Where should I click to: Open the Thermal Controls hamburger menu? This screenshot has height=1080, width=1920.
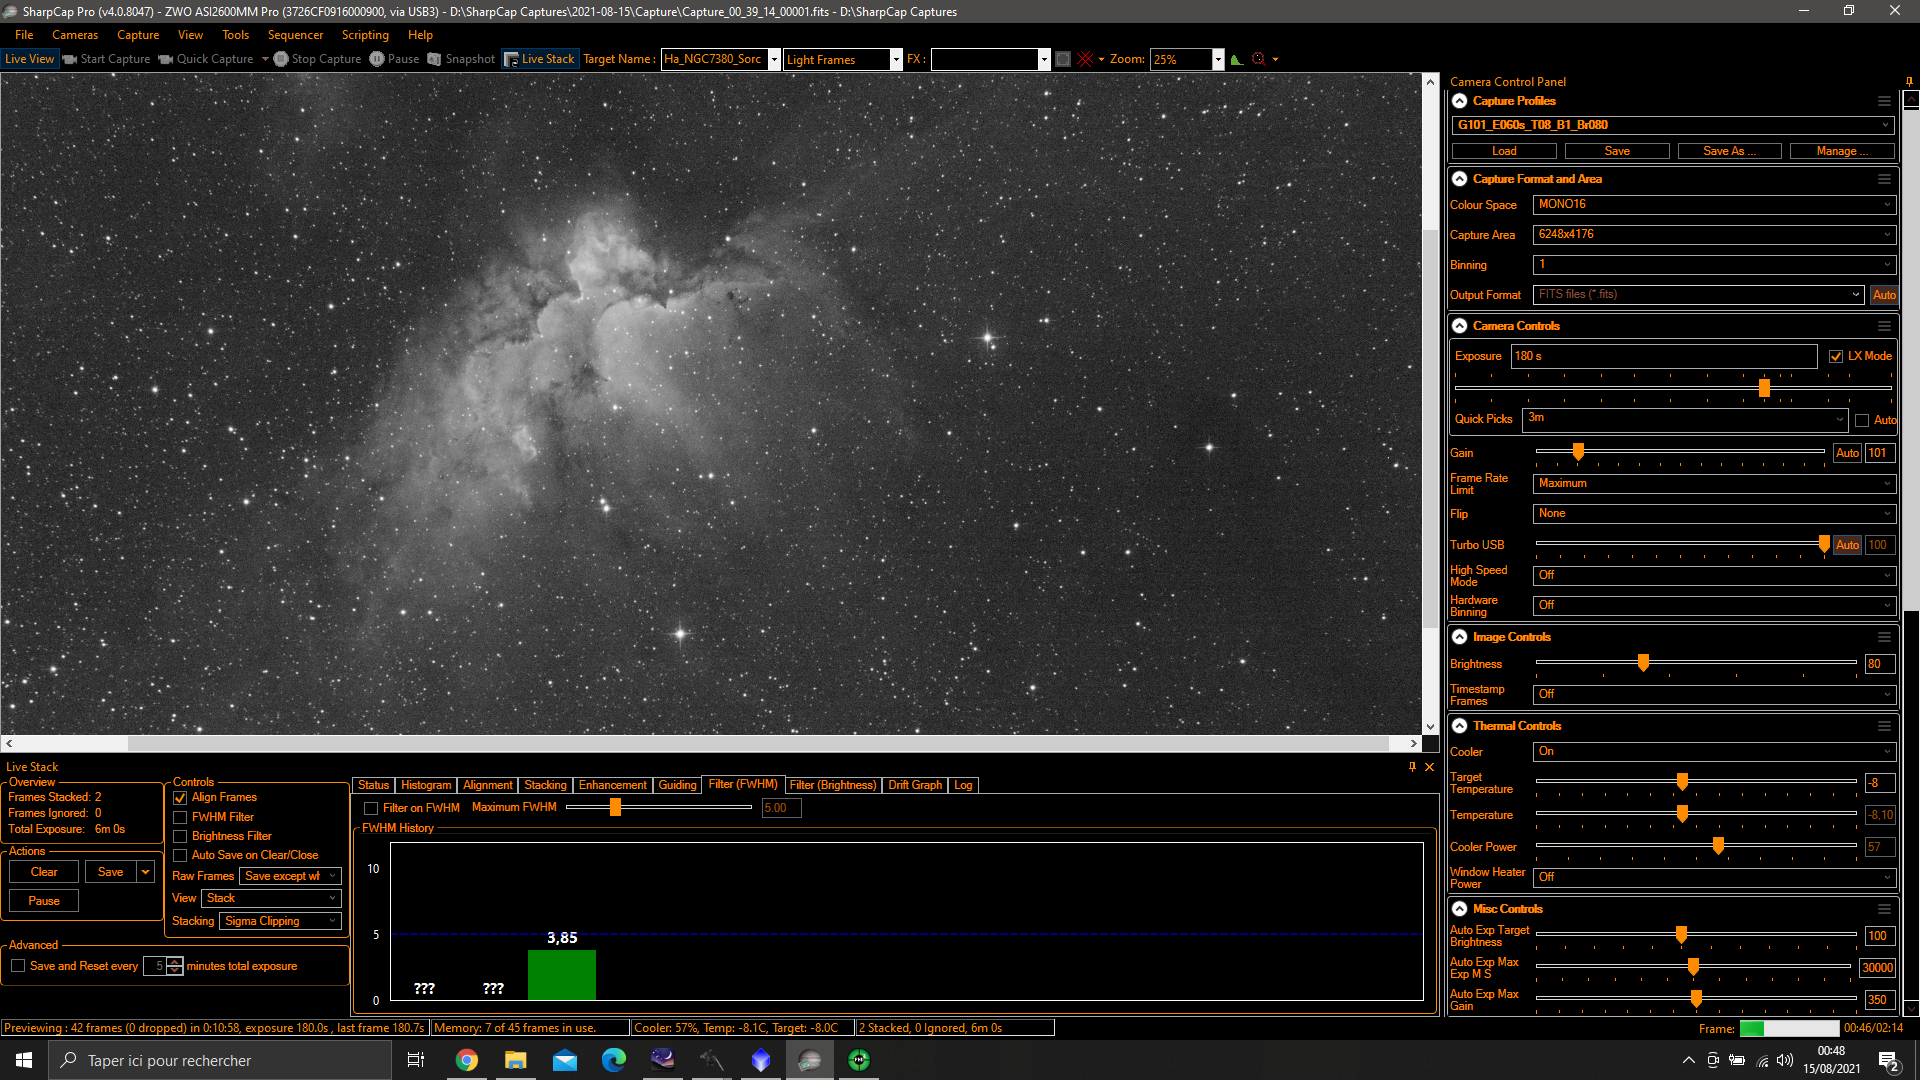click(x=1884, y=726)
